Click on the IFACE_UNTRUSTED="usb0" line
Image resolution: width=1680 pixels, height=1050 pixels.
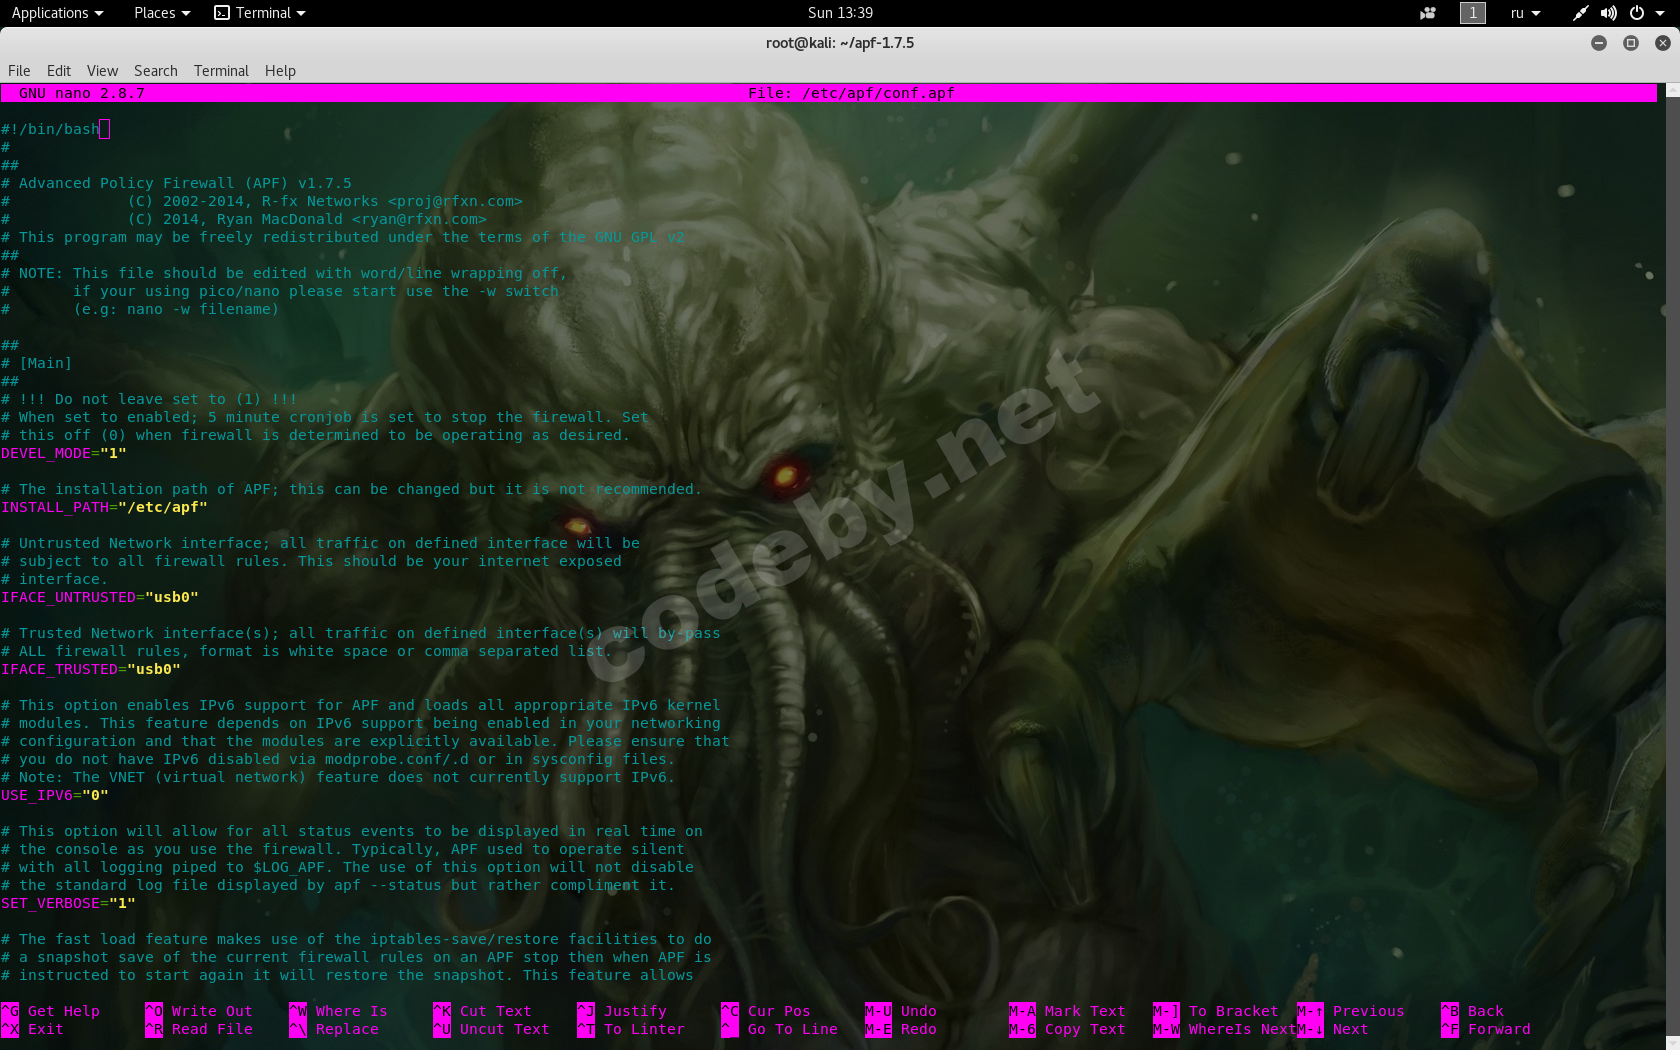click(x=100, y=597)
